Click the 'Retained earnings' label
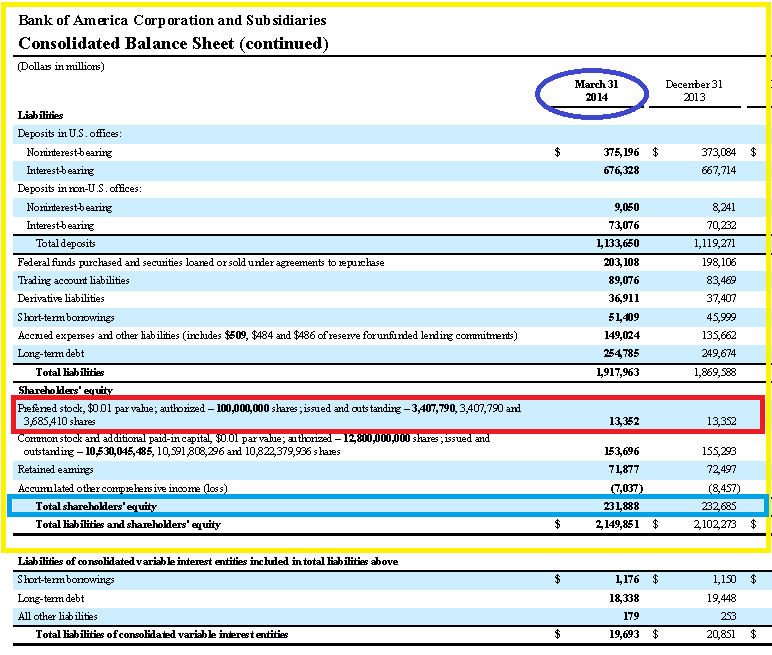772x655 pixels. [55, 470]
